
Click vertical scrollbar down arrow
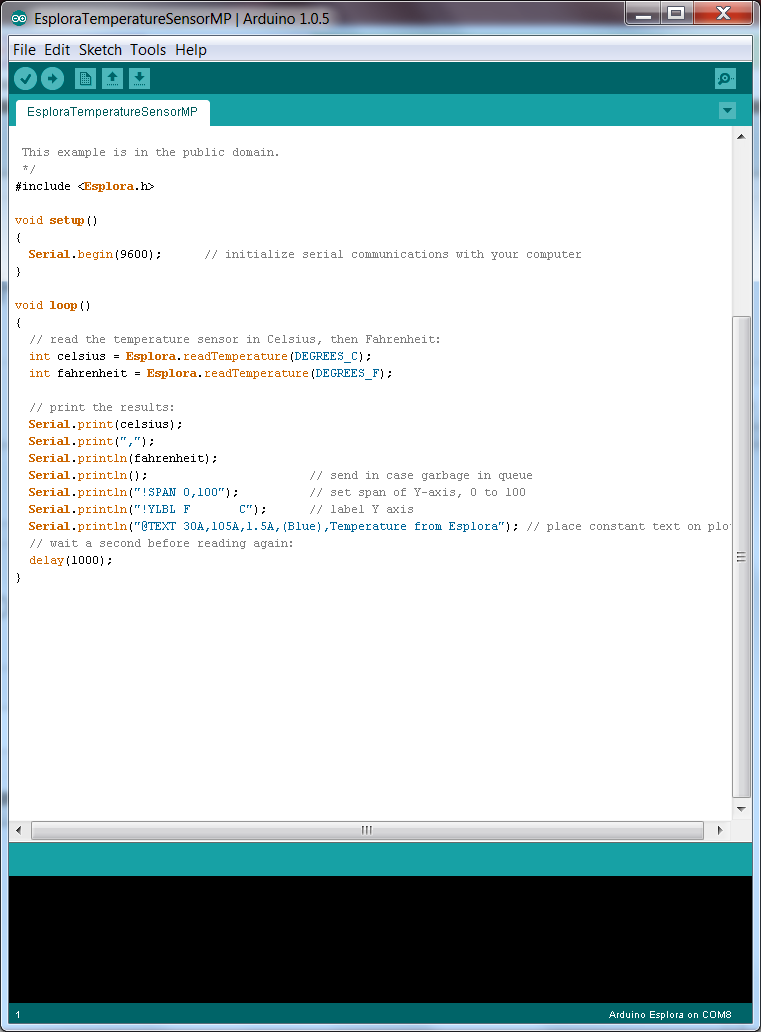point(741,809)
